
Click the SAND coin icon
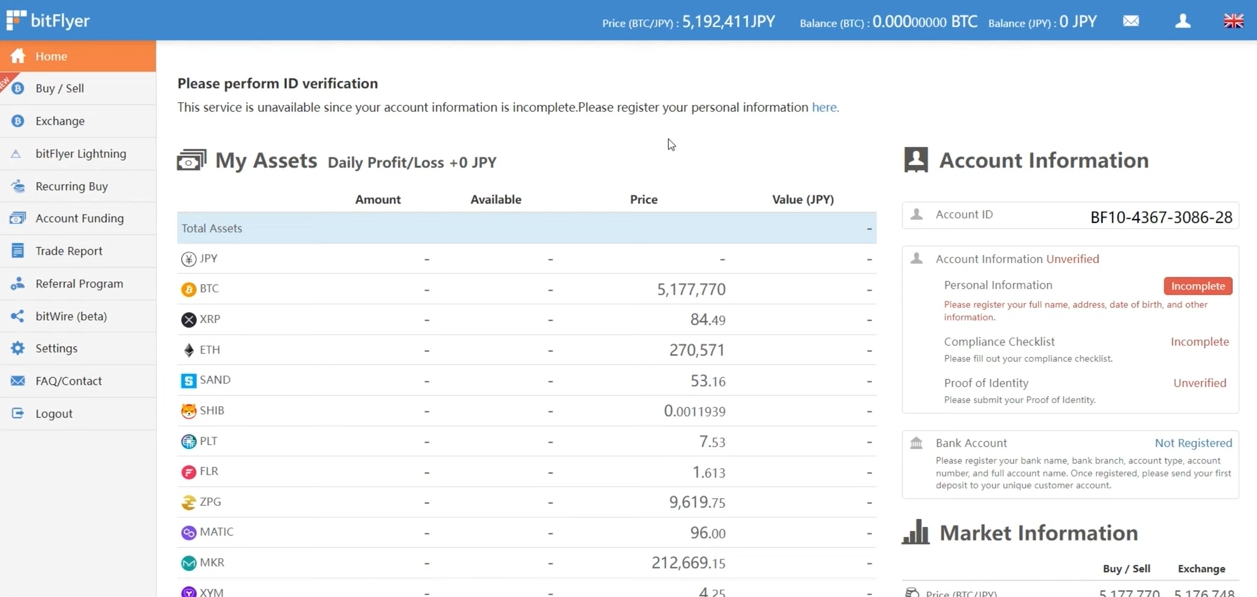[188, 381]
